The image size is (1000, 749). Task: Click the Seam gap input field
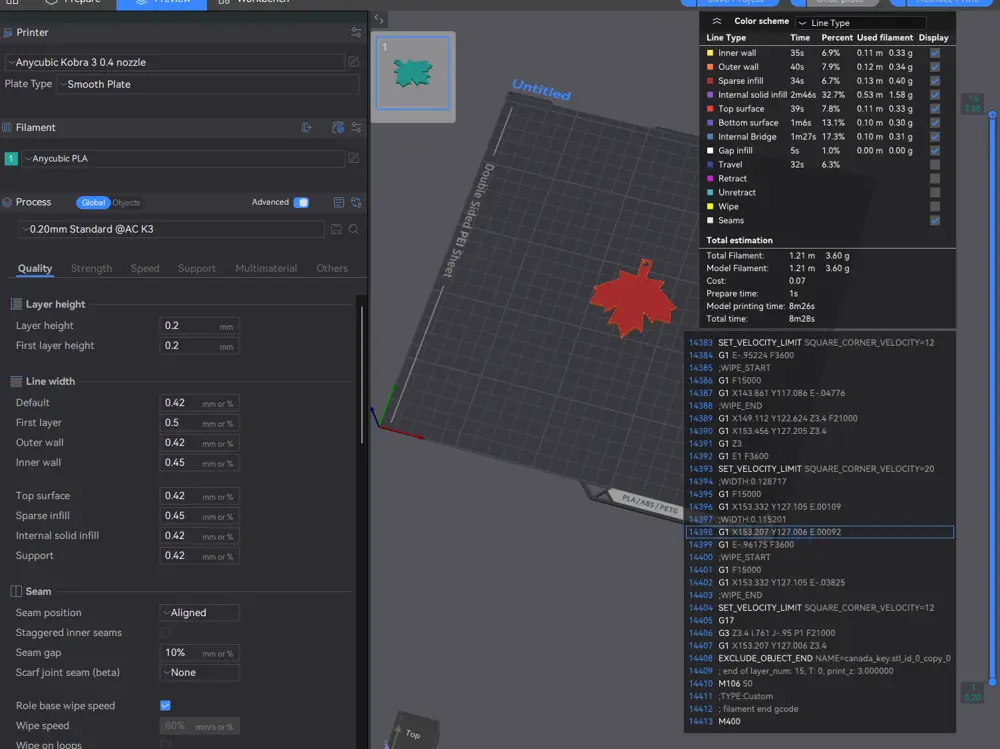pos(199,653)
